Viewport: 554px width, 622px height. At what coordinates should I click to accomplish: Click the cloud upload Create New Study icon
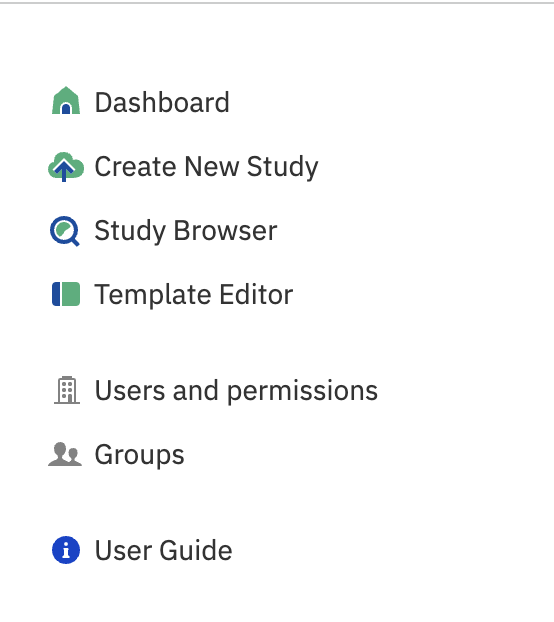pyautogui.click(x=66, y=167)
